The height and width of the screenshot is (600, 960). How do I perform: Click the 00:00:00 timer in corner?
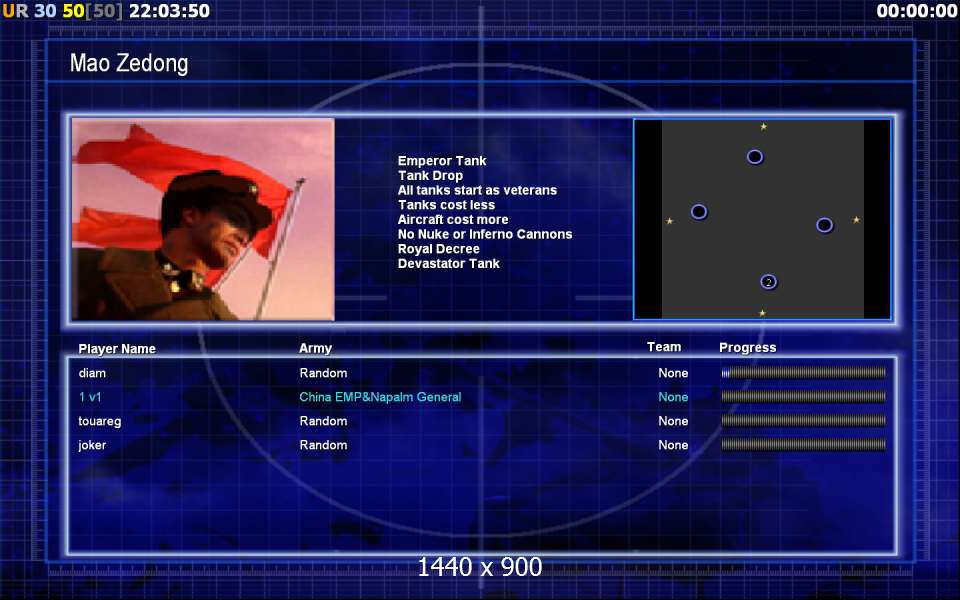point(917,11)
